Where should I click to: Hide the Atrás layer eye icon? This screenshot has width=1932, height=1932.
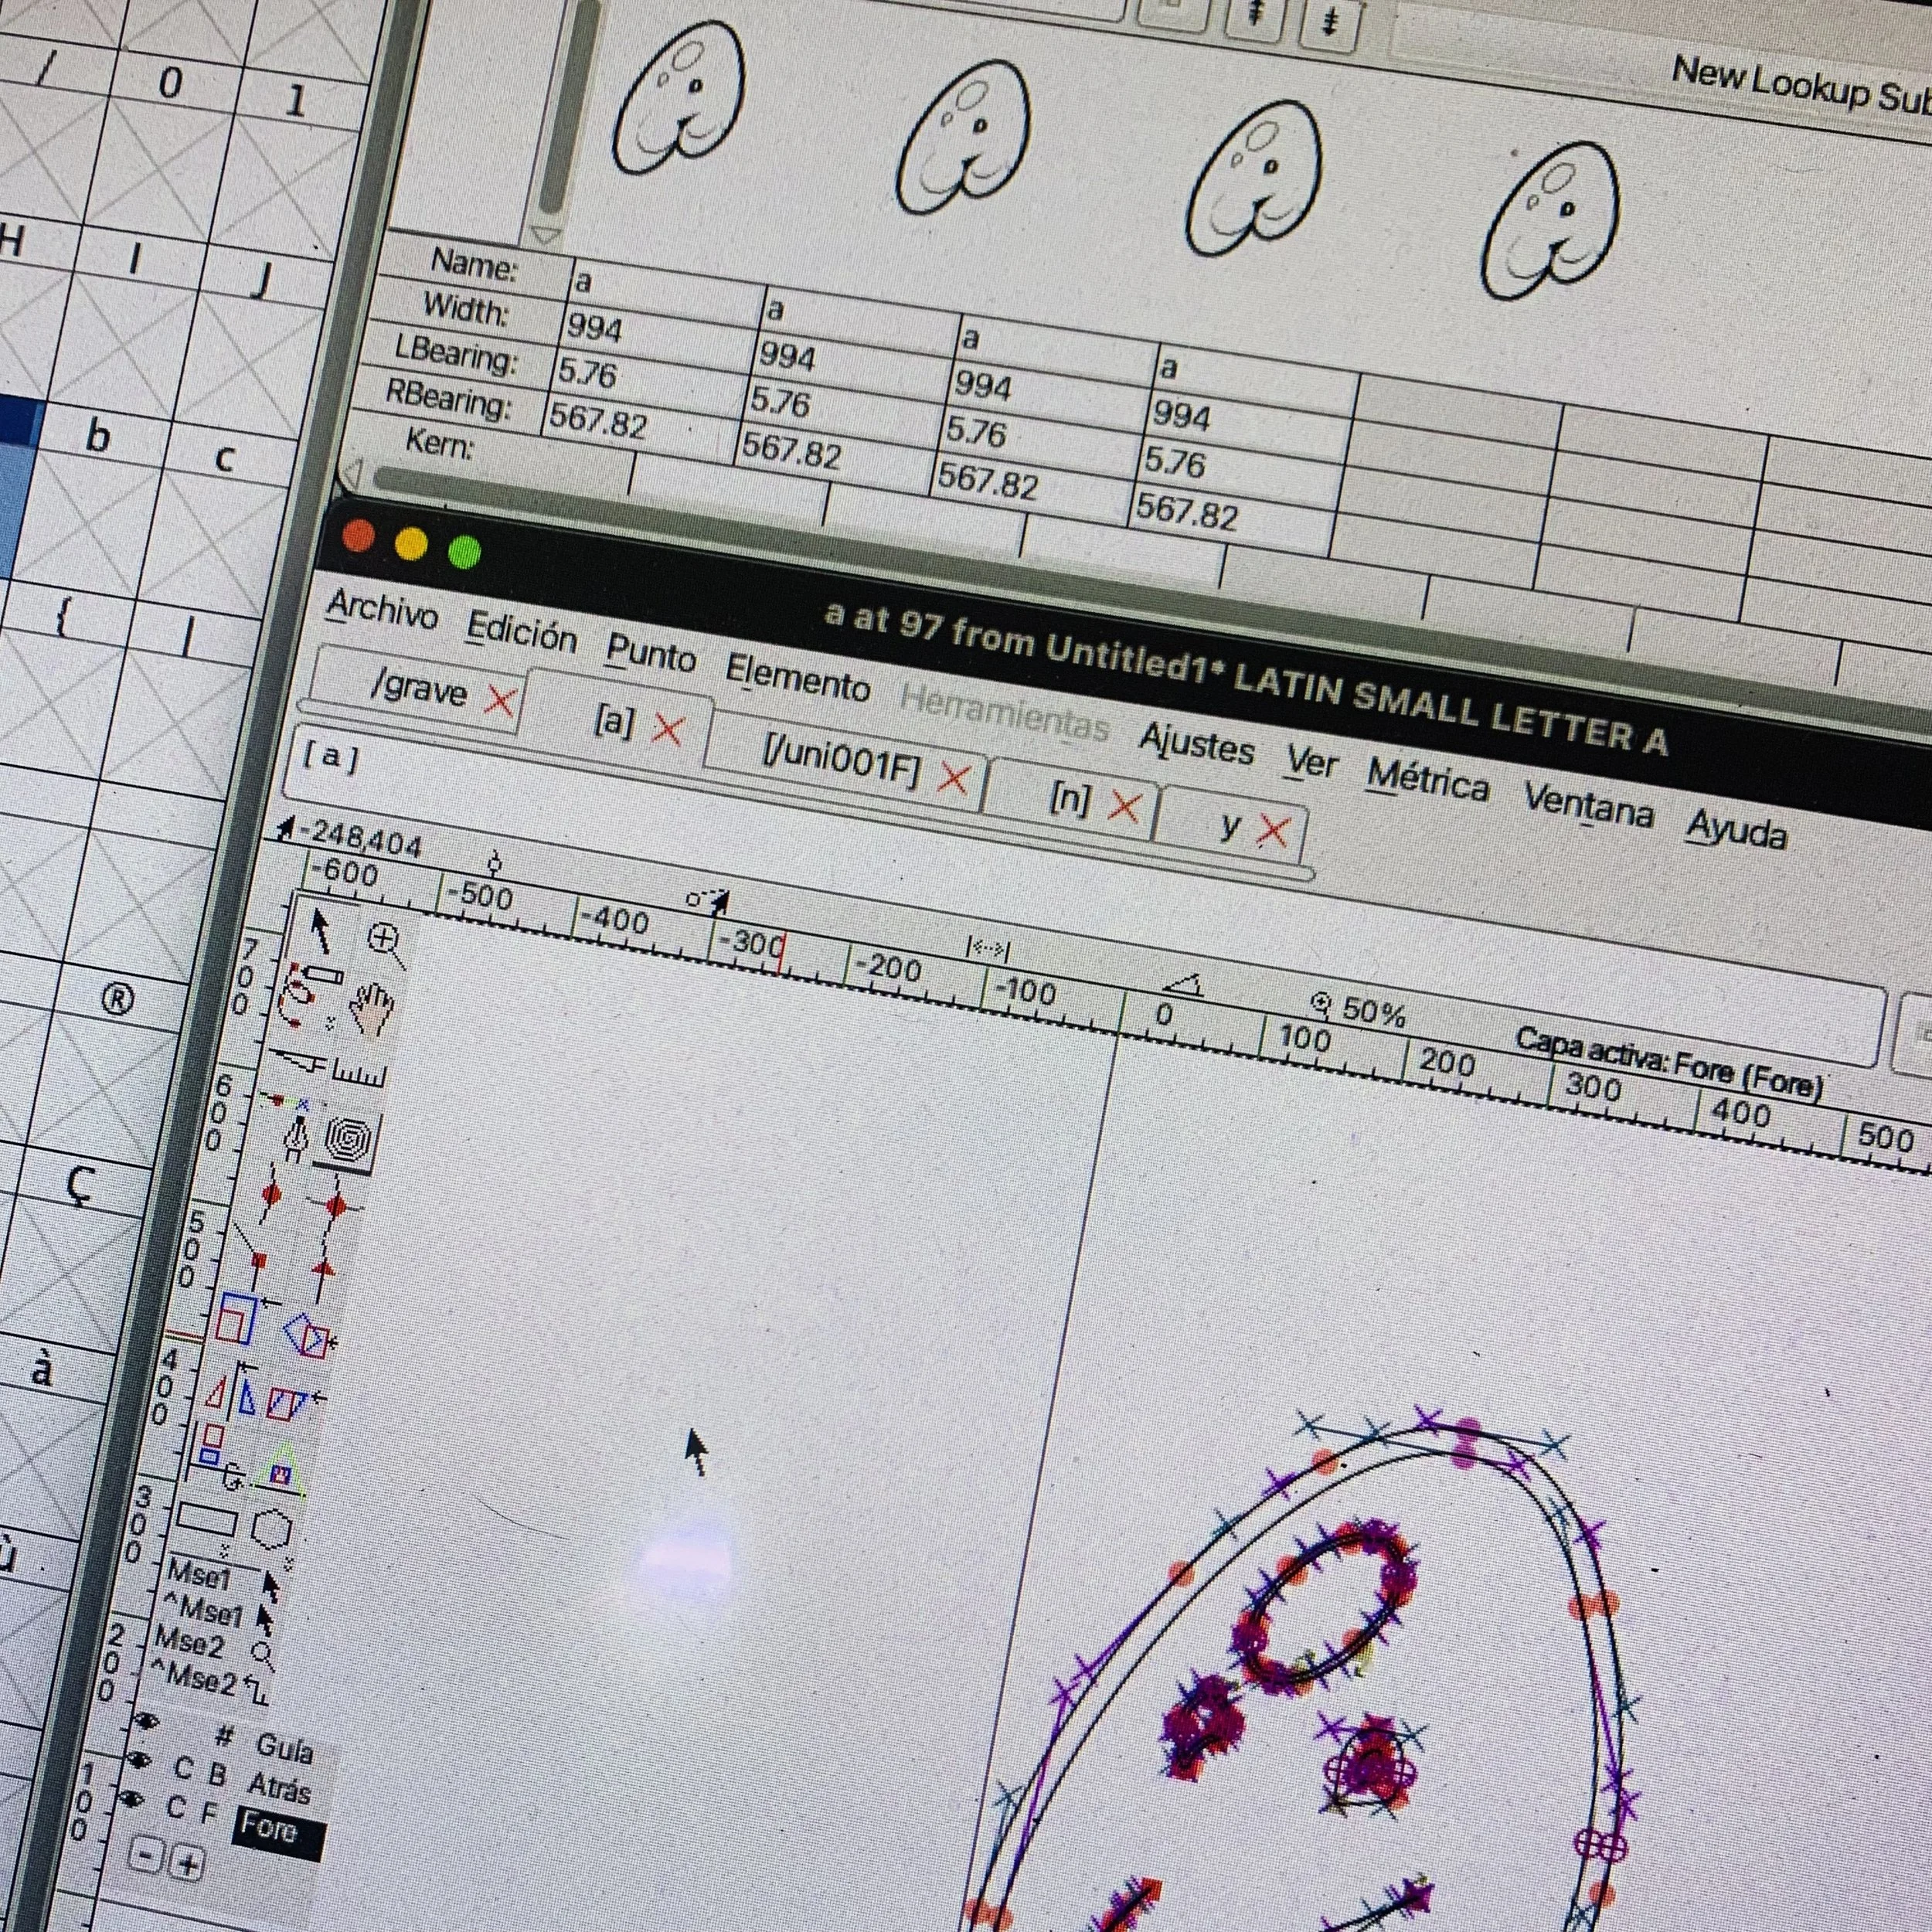point(139,1760)
